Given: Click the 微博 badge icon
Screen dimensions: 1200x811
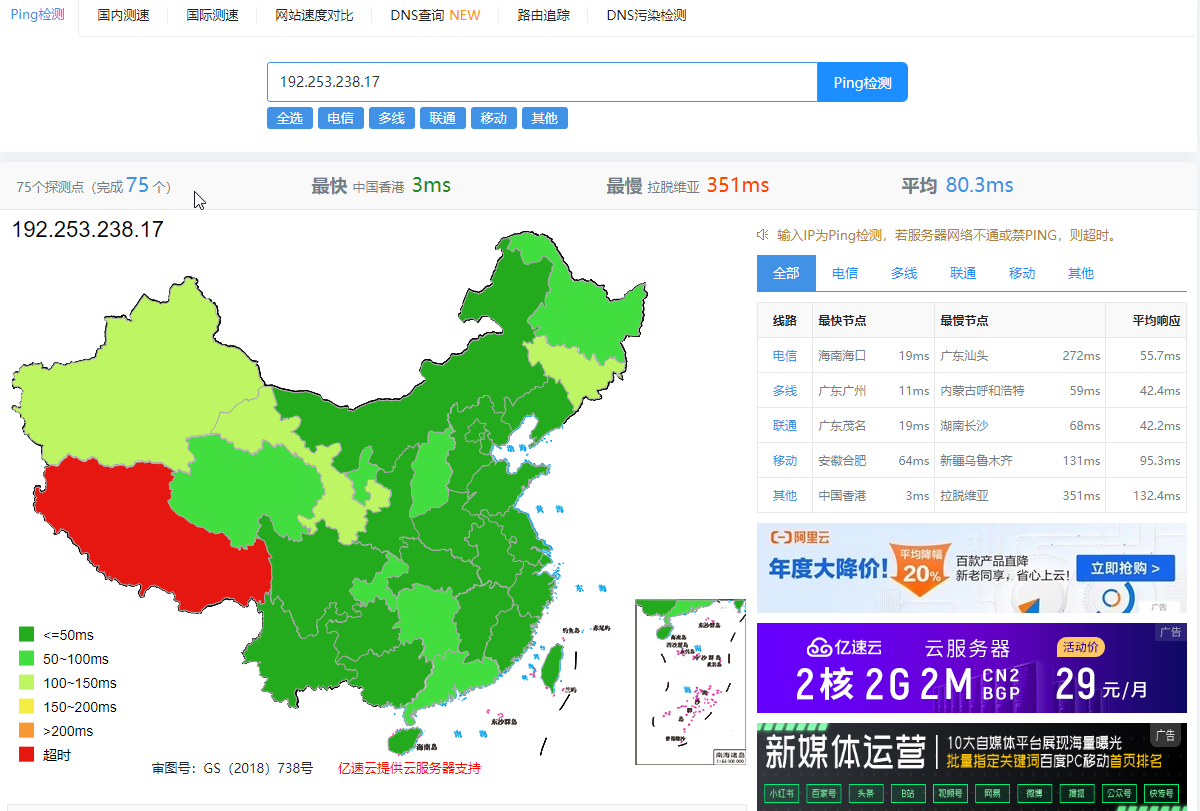Looking at the screenshot, I should (x=1033, y=792).
